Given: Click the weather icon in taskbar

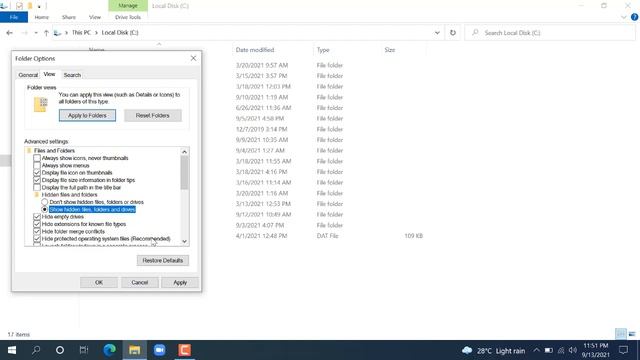Looking at the screenshot, I should click(467, 351).
